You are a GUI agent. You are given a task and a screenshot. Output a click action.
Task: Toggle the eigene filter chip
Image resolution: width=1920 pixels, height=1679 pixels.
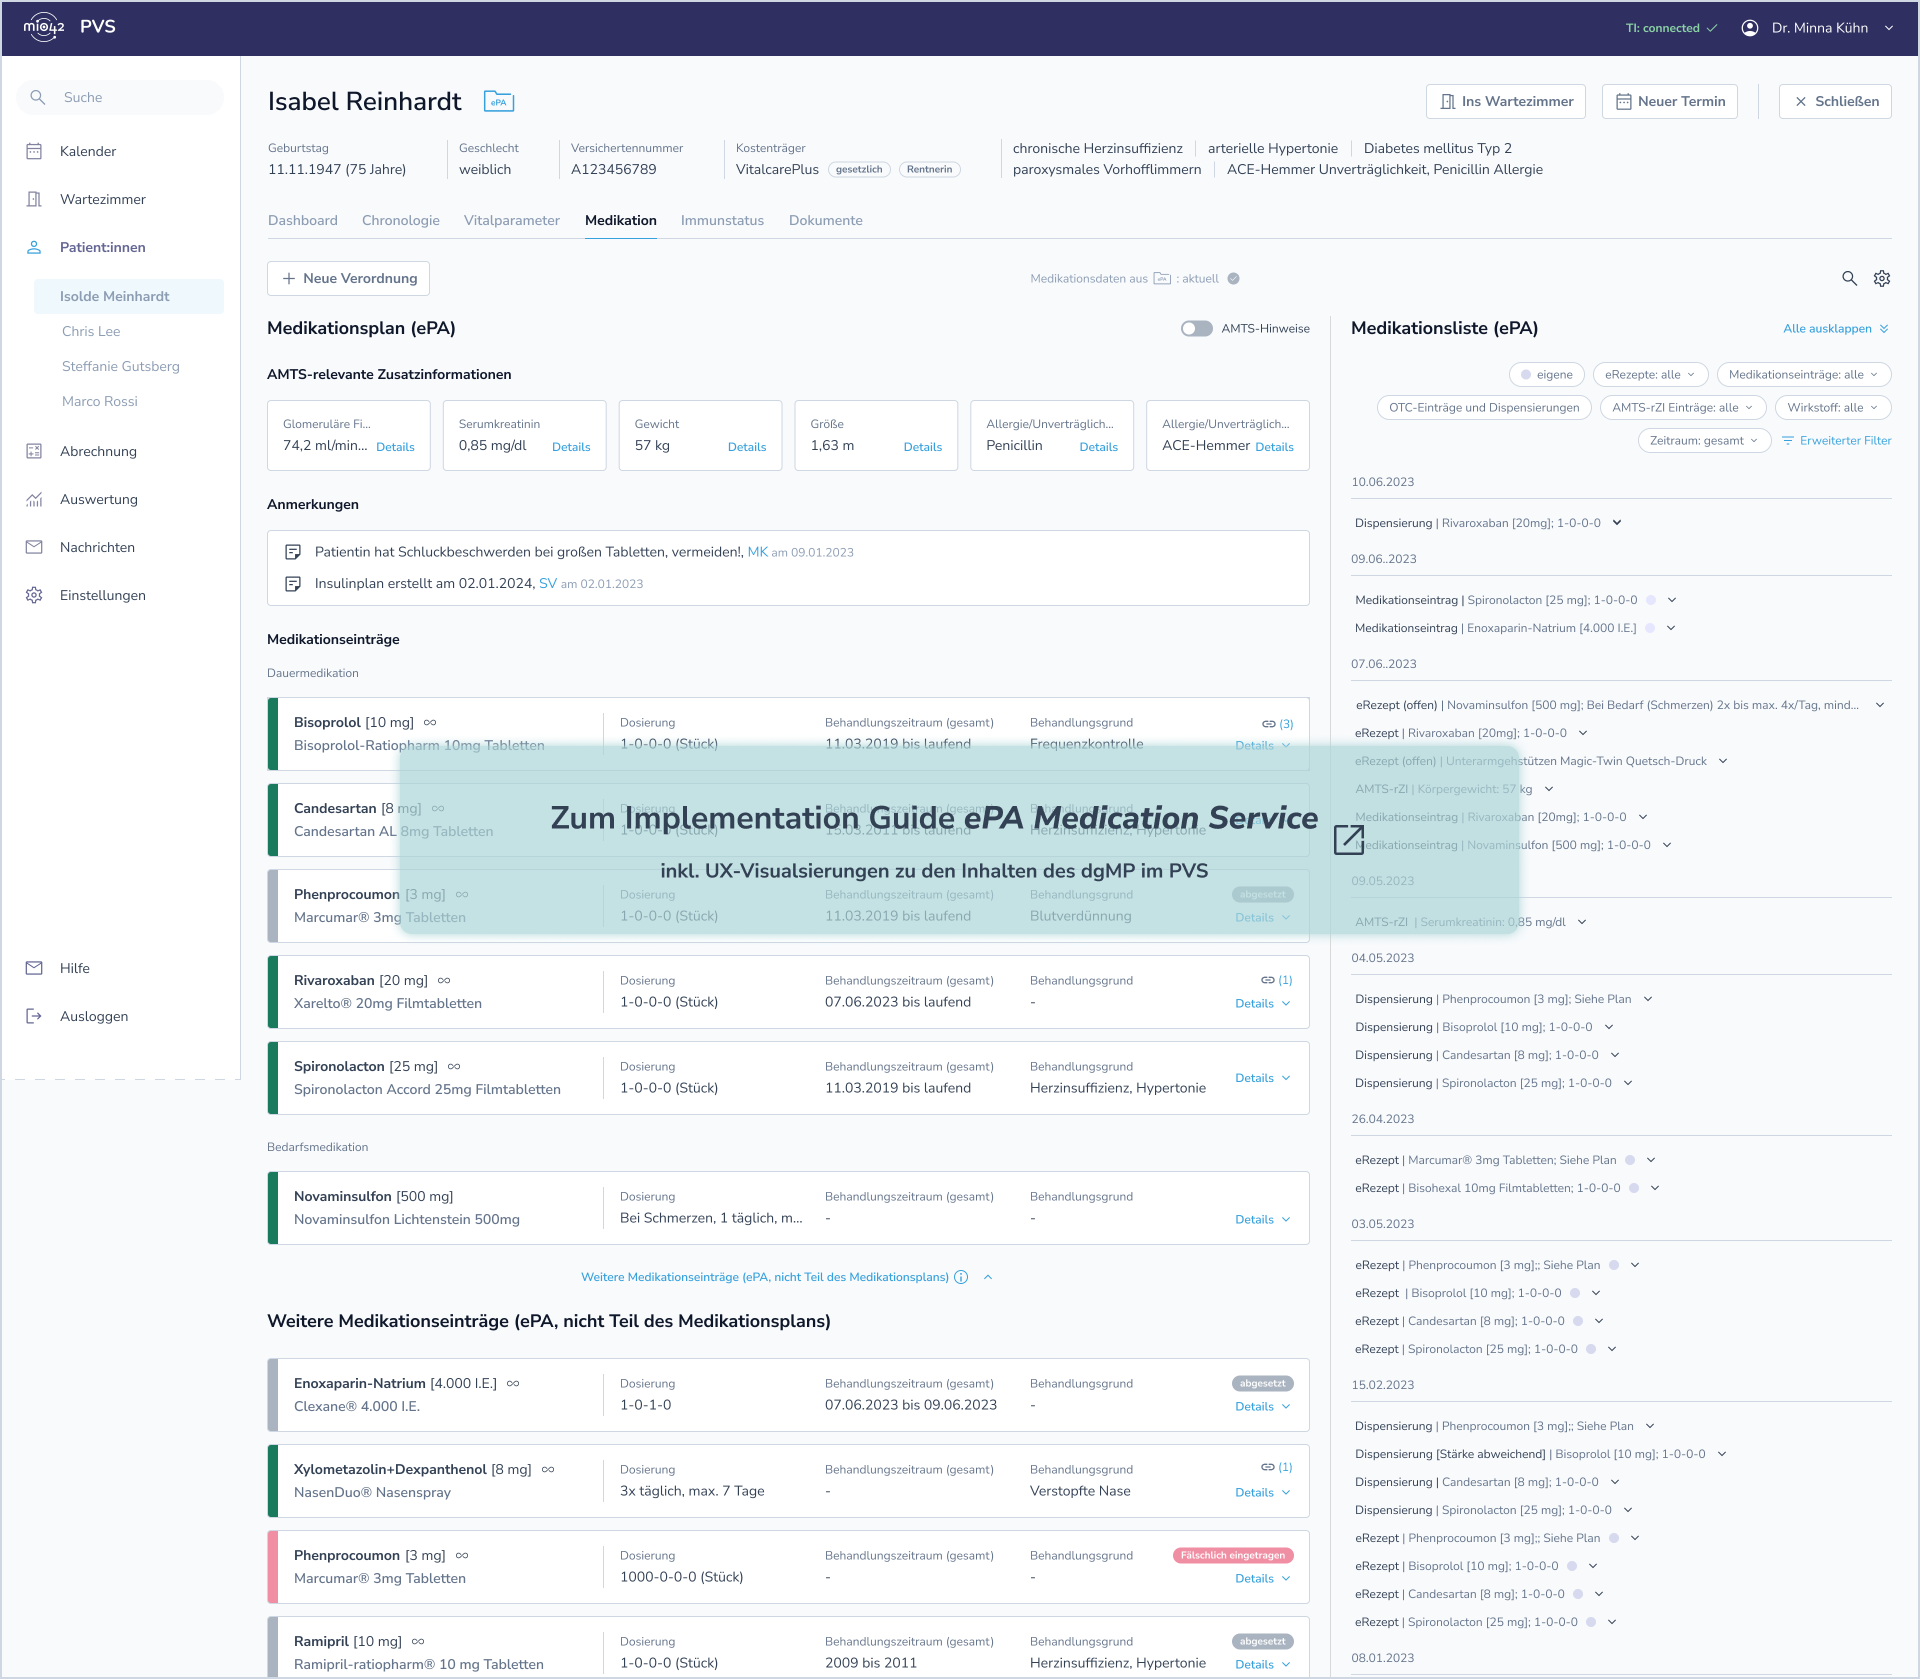(x=1546, y=375)
